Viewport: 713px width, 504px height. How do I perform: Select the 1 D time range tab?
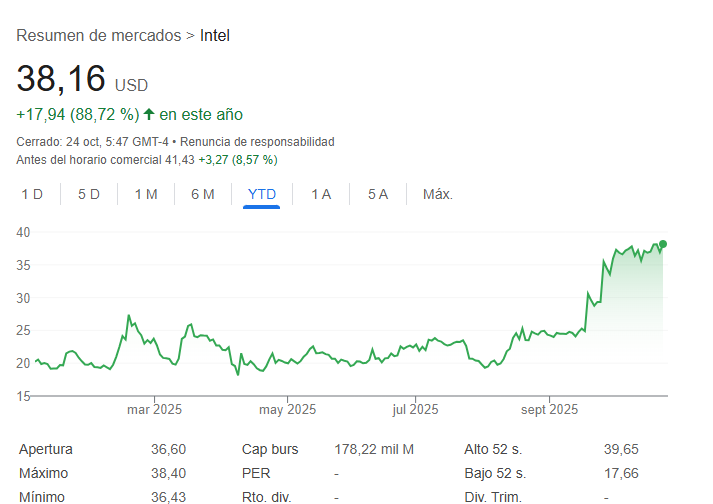point(32,194)
